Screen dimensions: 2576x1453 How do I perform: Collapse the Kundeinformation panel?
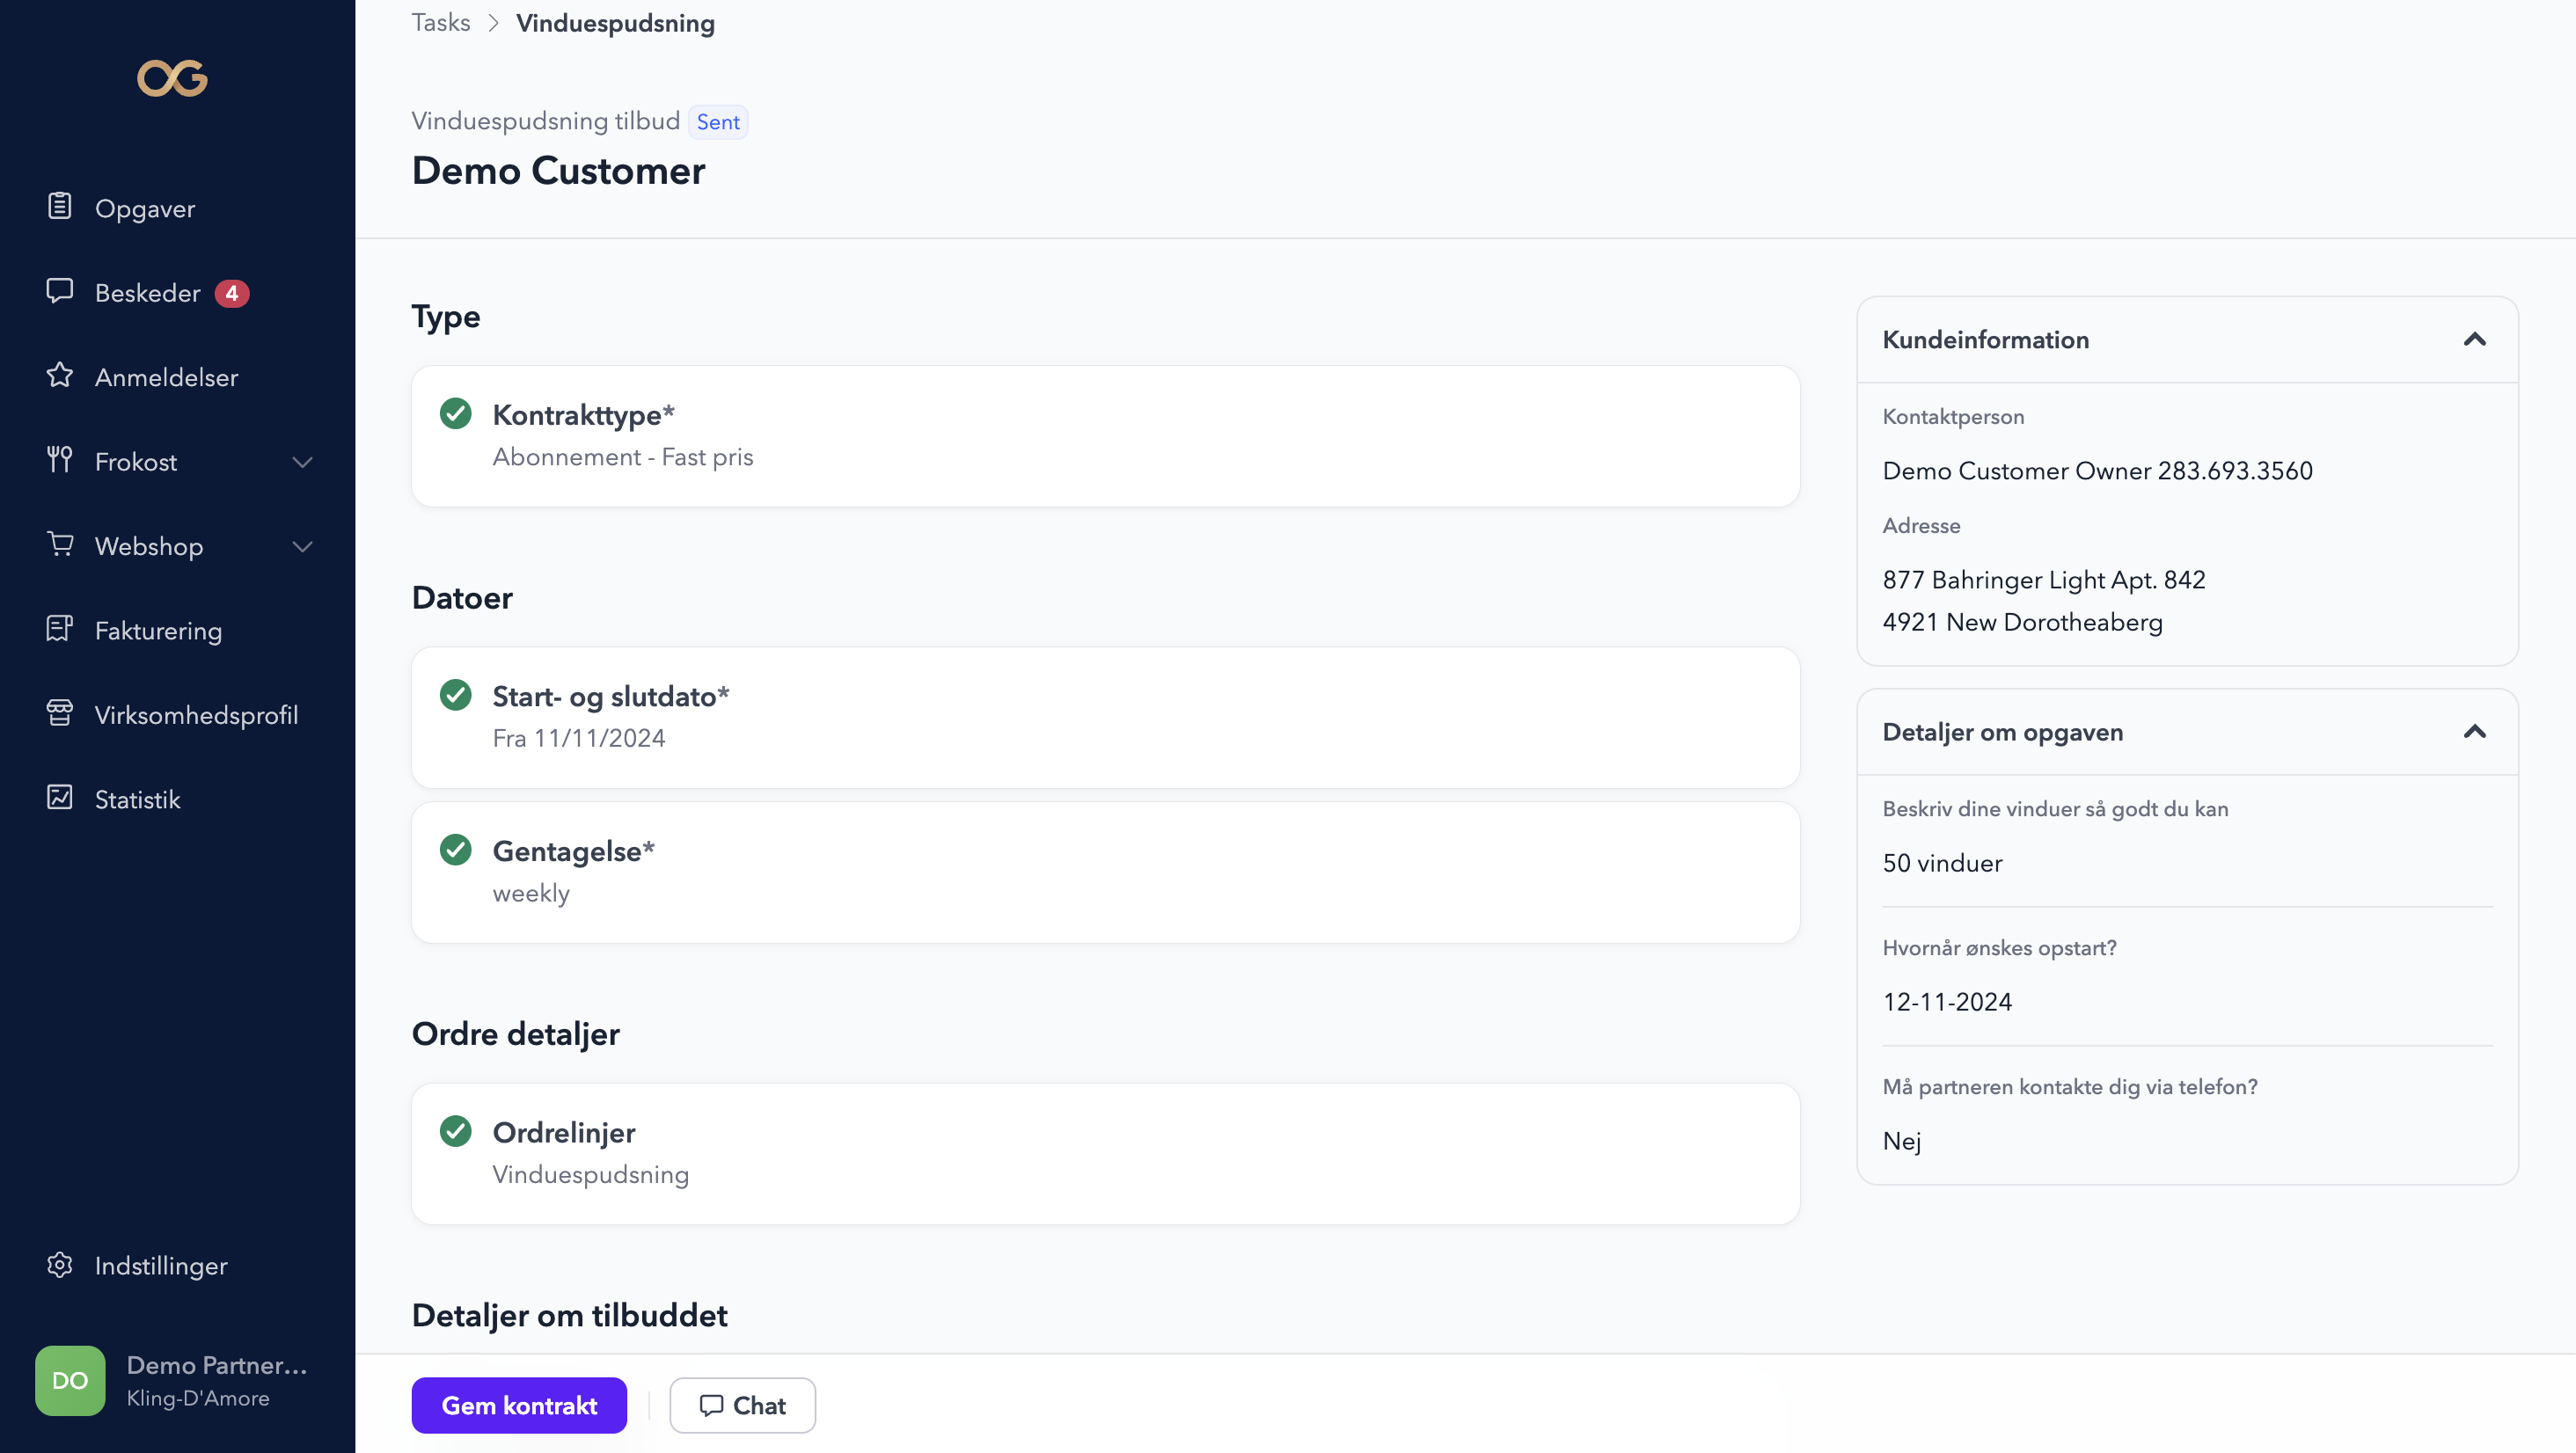2474,339
